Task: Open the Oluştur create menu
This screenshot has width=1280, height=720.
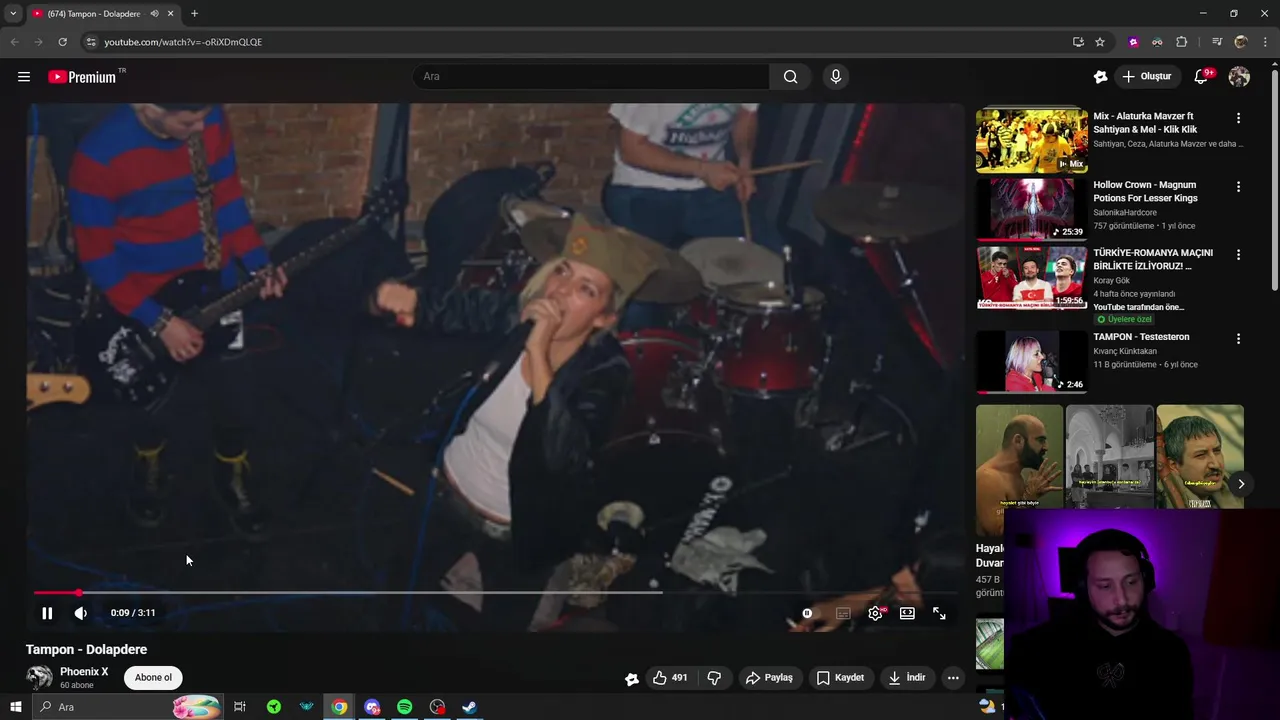Action: [x=1147, y=77]
